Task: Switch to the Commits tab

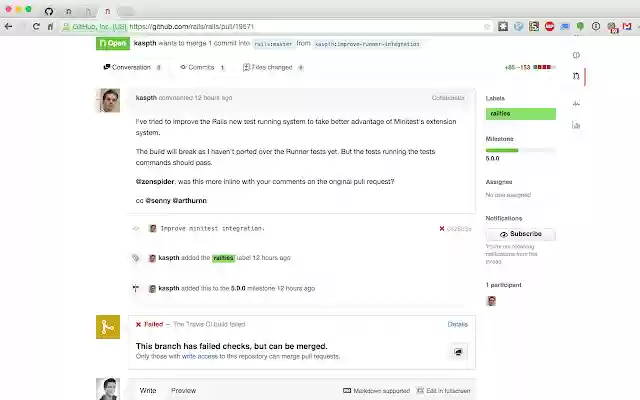Action: pos(202,67)
